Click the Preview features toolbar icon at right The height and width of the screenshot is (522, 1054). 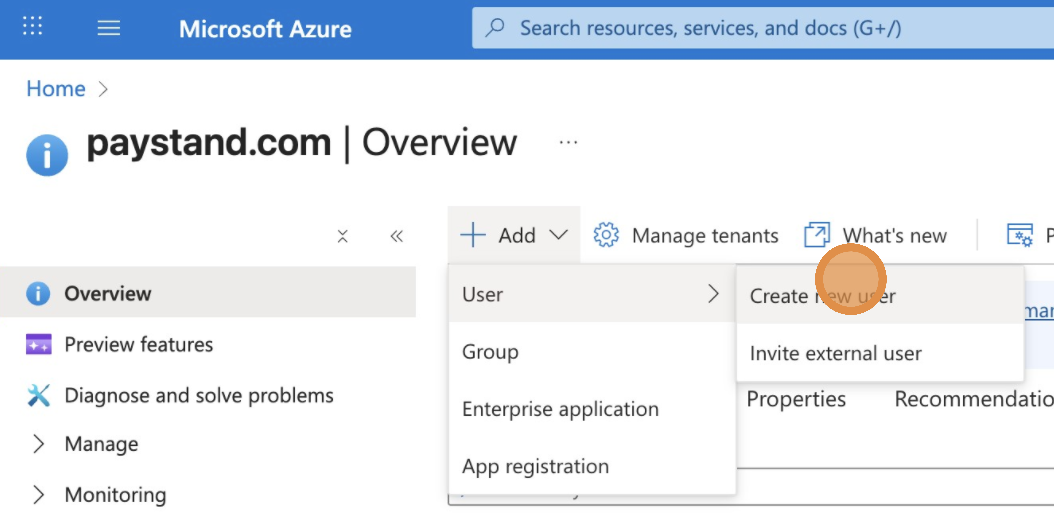pyautogui.click(x=1020, y=235)
